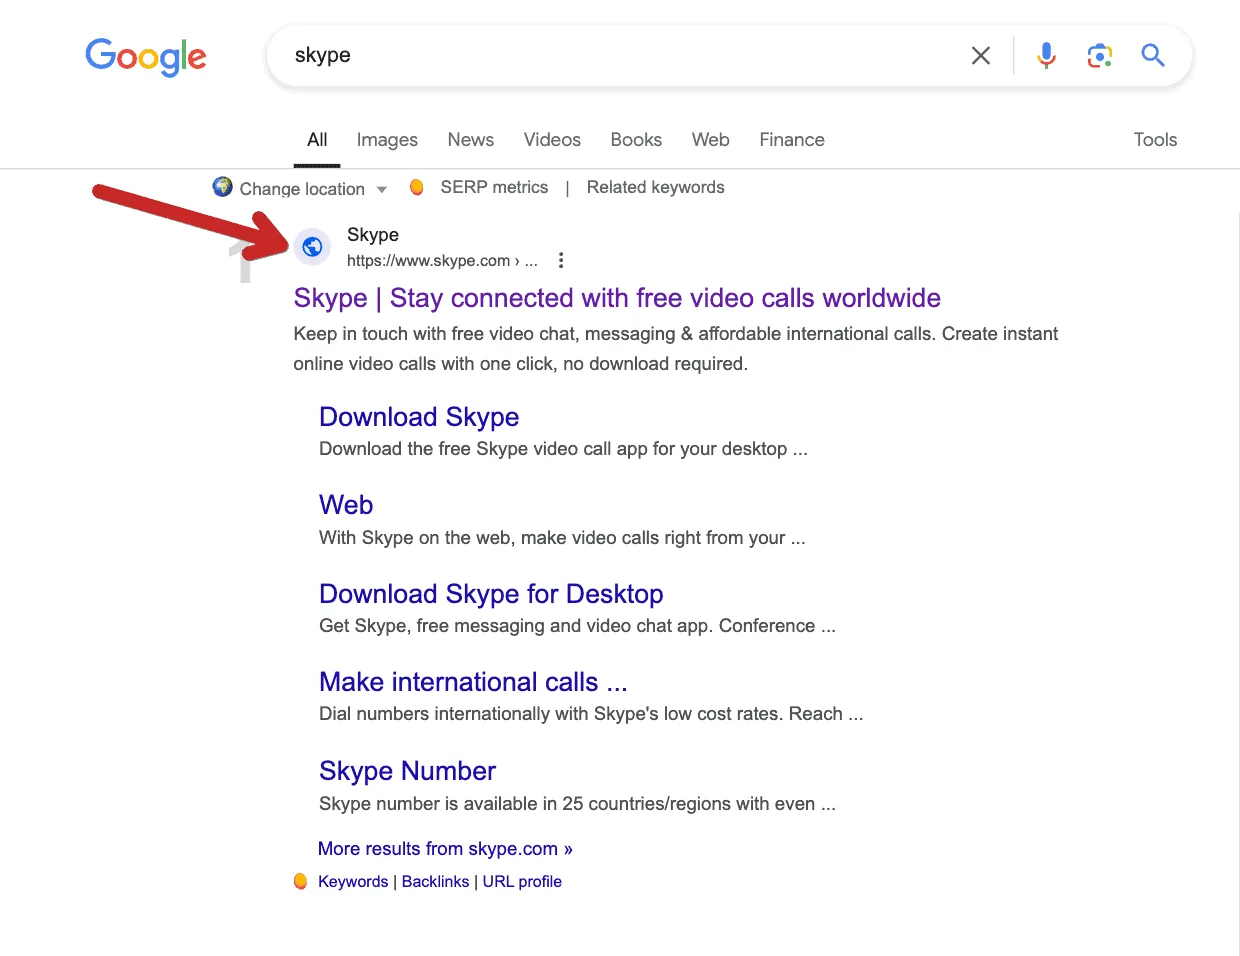Open Google Lens image search
The image size is (1240, 956).
(1099, 56)
